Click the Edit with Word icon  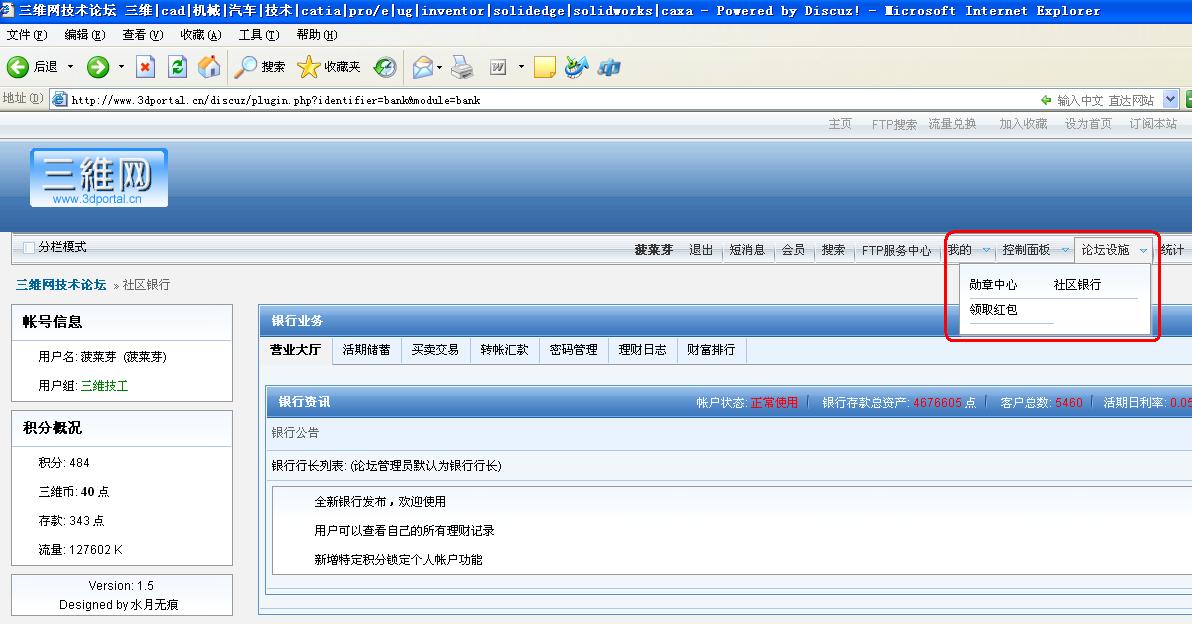coord(498,67)
